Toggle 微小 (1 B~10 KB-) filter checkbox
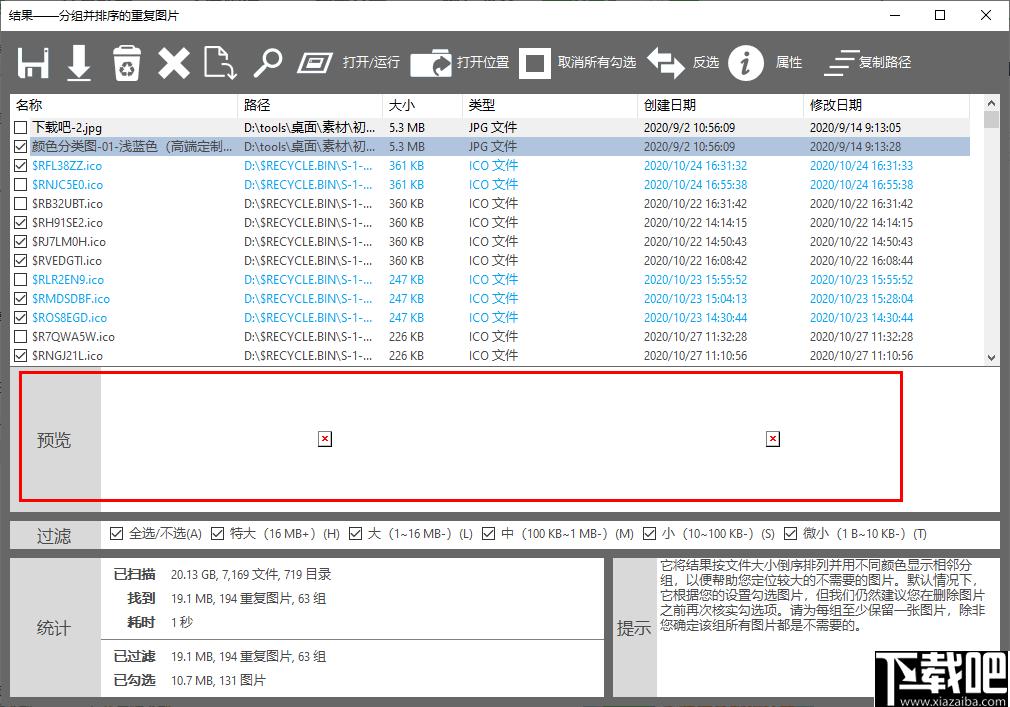Viewport: 1010px width, 707px height. tap(790, 533)
